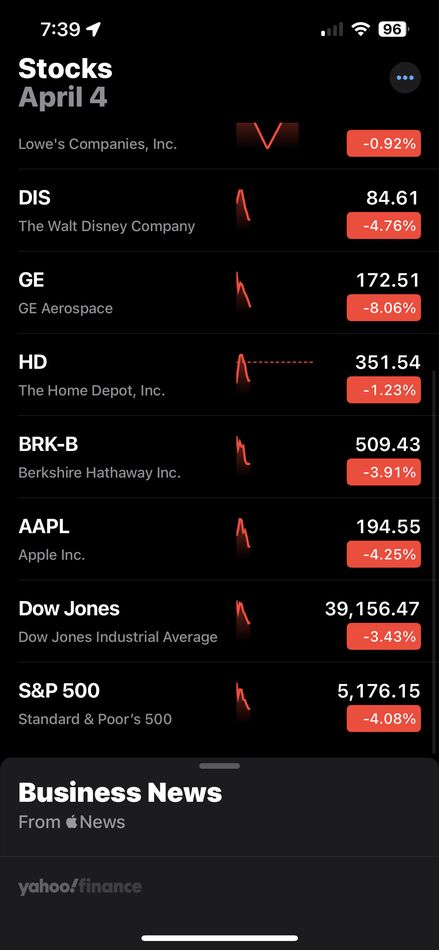Toggle Disney's -4.76% change badge

click(x=383, y=226)
